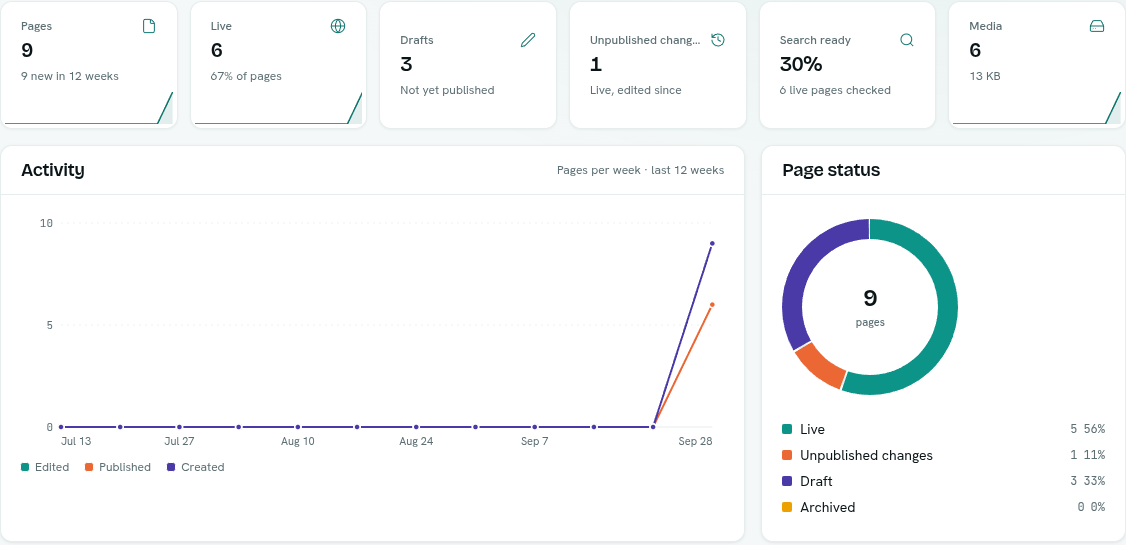The image size is (1126, 545).
Task: Click the history clock icon on Unpublished changes card
Action: coord(717,40)
